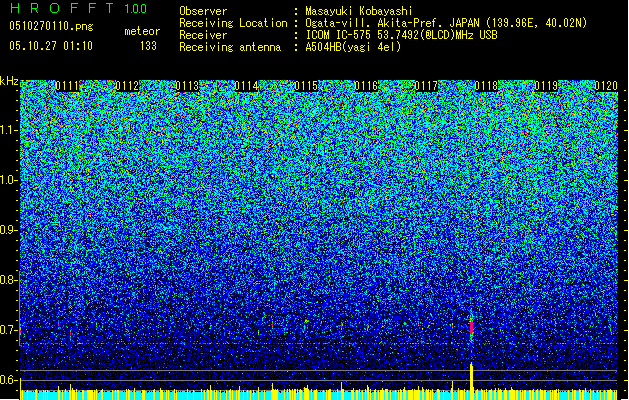This screenshot has height=400, width=629.
Task: Click the 0114 time marker label
Action: click(246, 86)
